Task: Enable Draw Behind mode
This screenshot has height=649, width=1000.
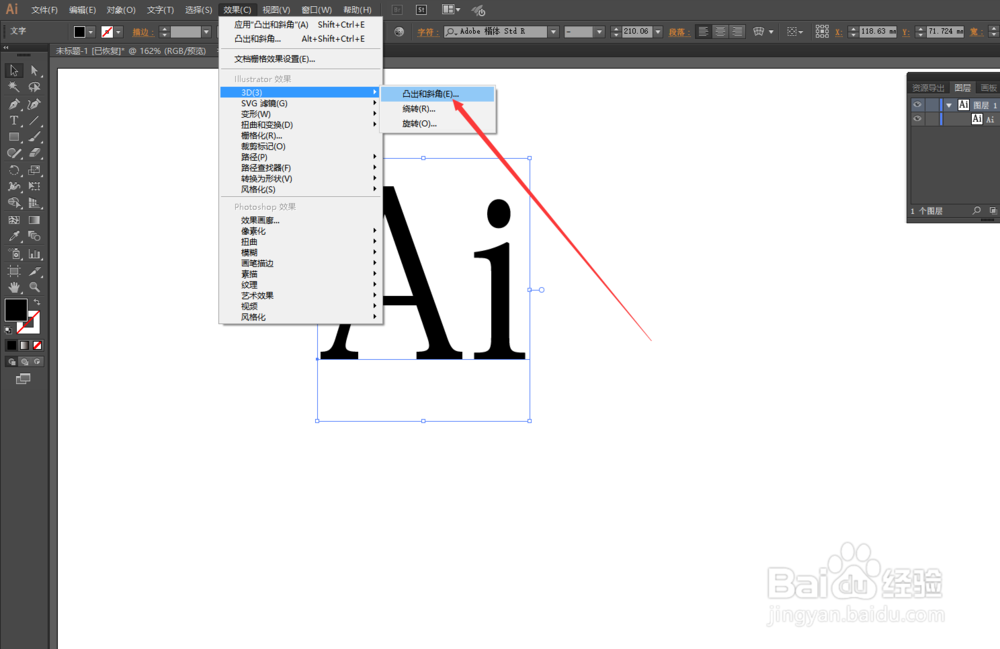Action: coord(24,361)
